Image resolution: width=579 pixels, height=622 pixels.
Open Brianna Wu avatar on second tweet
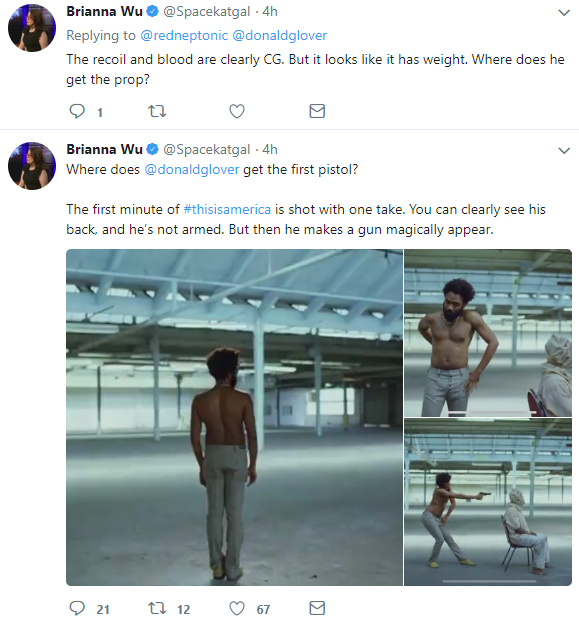click(x=32, y=166)
